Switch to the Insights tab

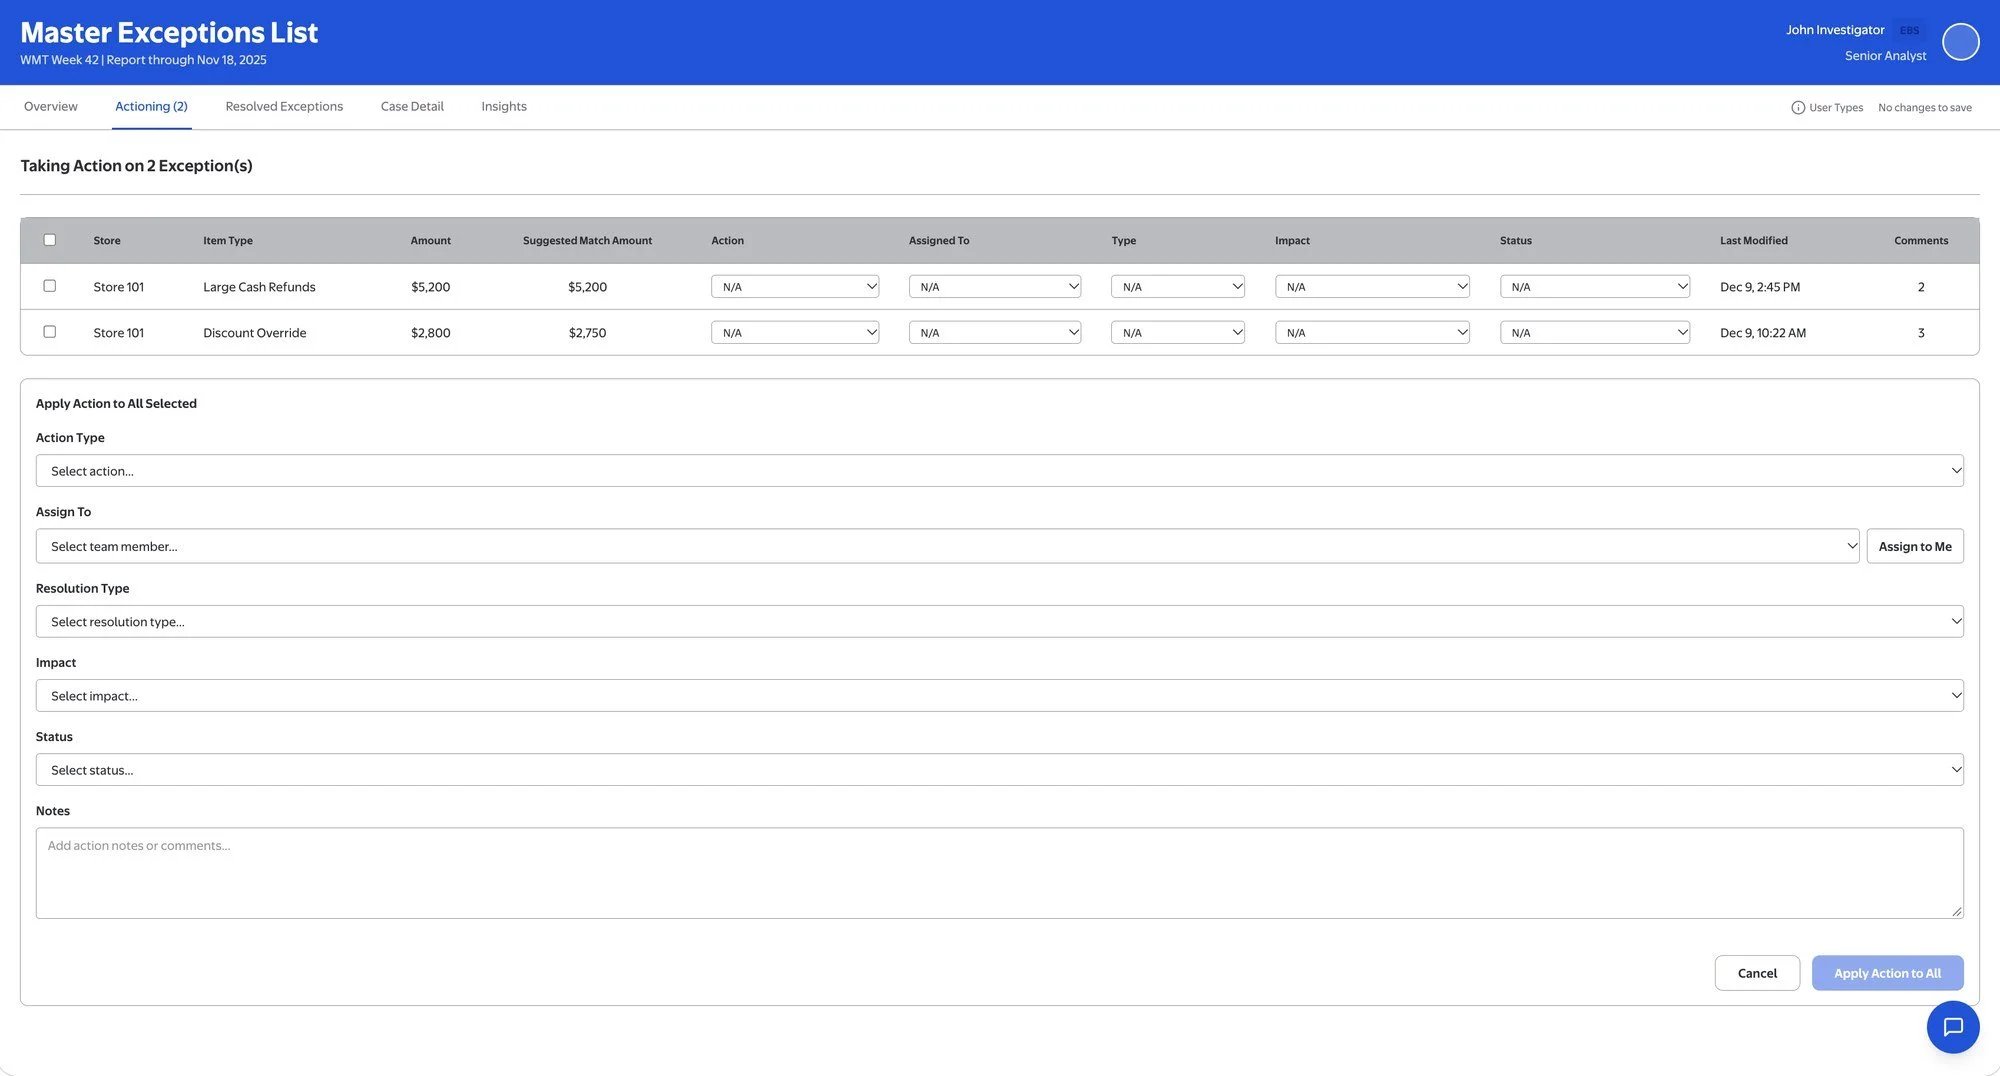click(504, 107)
